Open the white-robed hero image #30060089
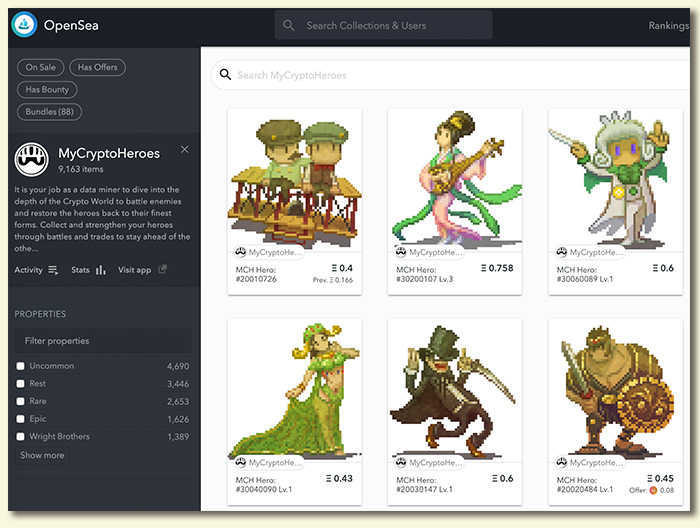This screenshot has height=528, width=700. 616,179
